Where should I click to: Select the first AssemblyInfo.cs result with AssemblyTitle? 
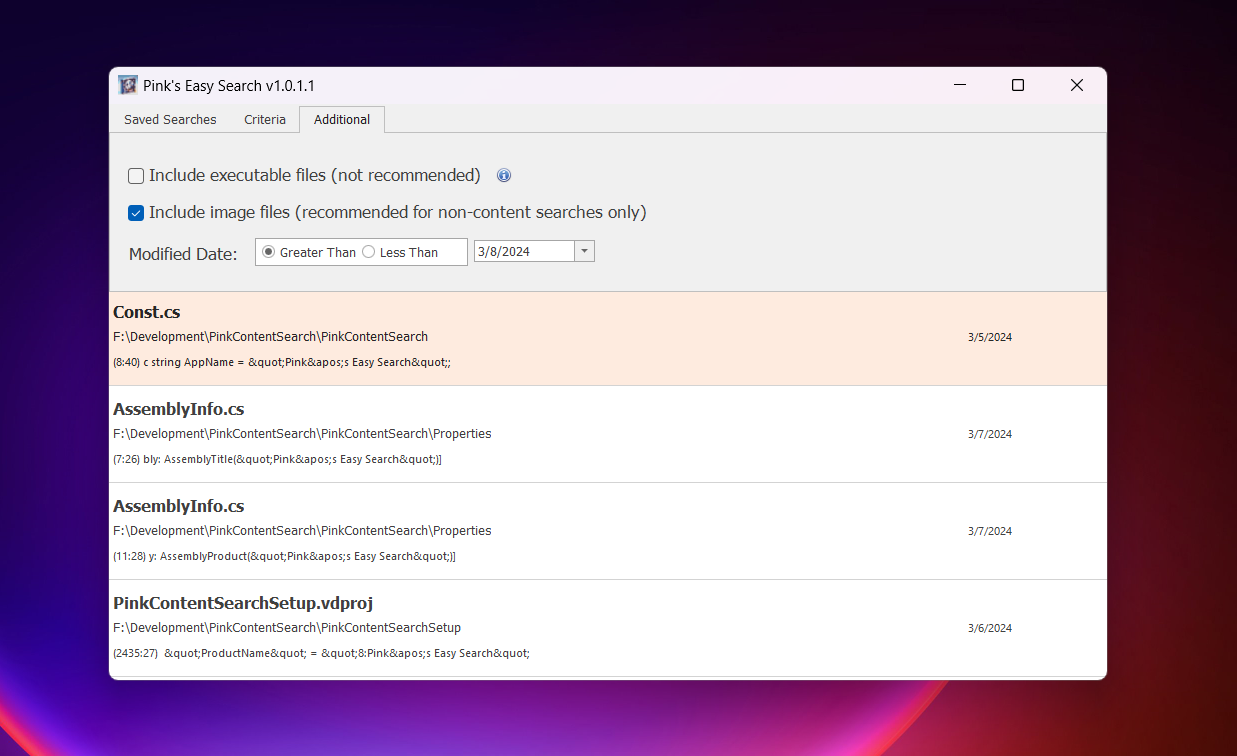pyautogui.click(x=178, y=409)
